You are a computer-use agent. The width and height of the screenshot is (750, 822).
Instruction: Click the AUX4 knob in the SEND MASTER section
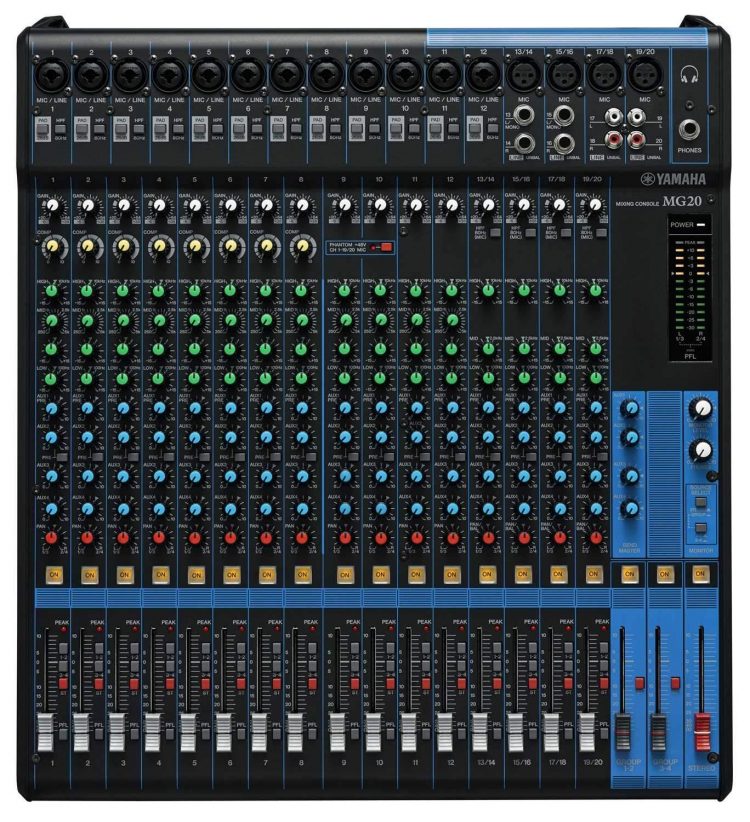tap(631, 508)
